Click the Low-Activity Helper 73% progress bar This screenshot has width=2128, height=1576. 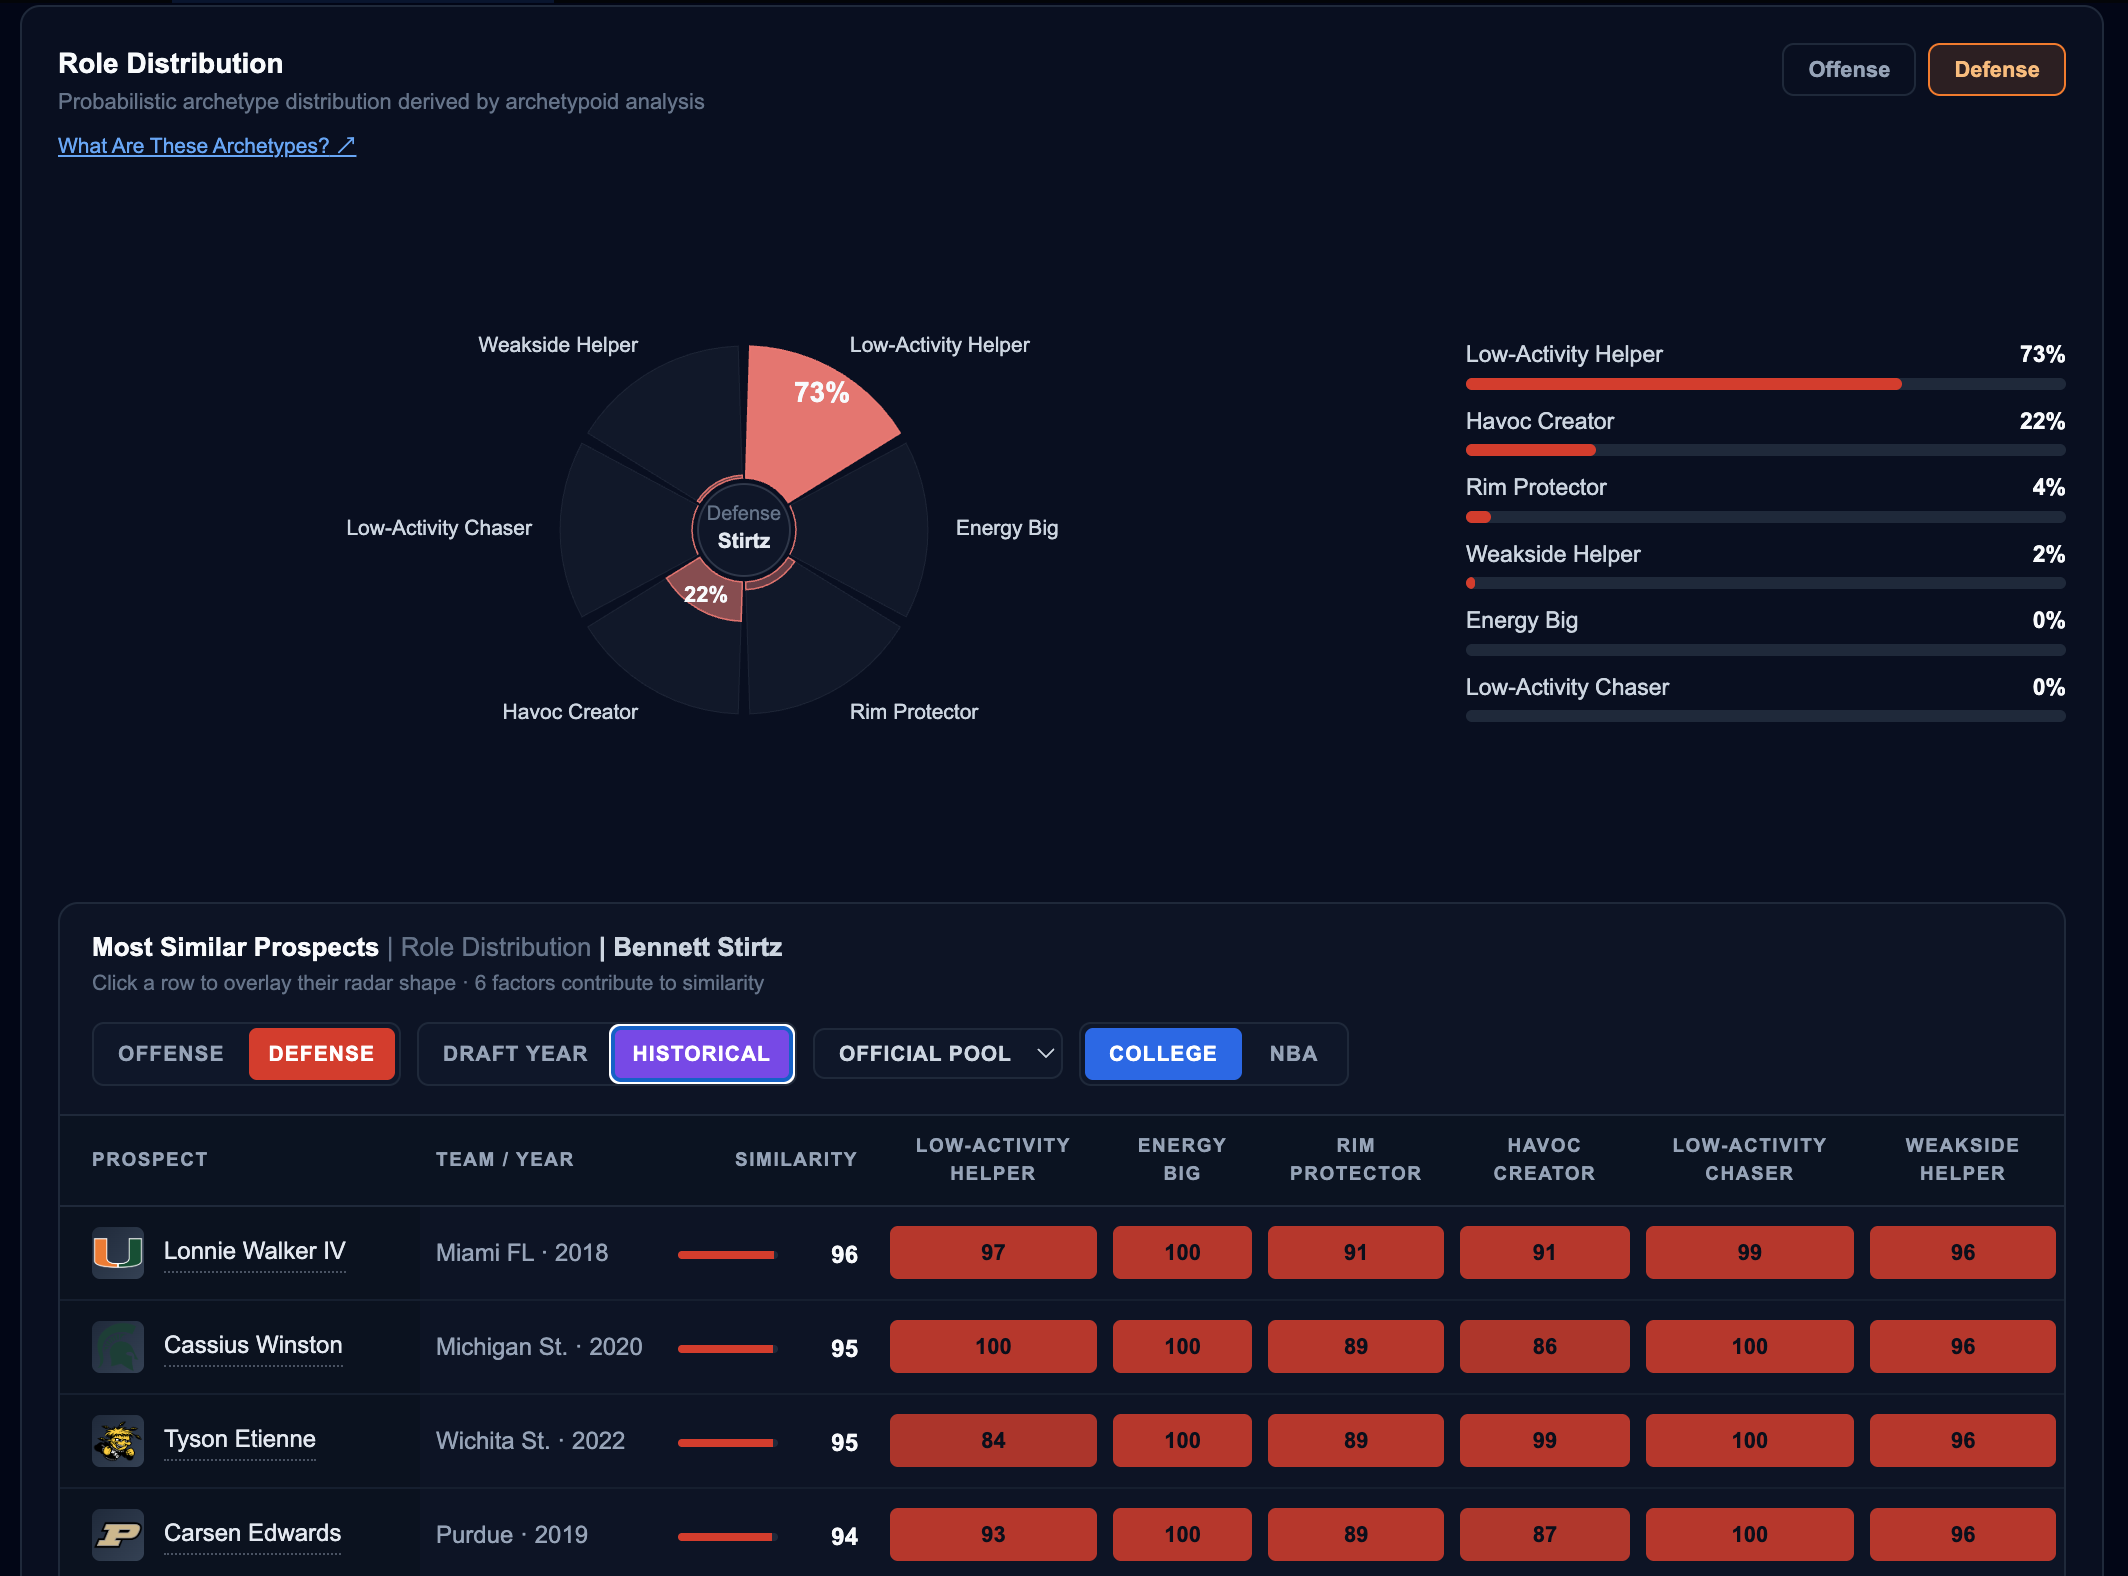pyautogui.click(x=1765, y=384)
